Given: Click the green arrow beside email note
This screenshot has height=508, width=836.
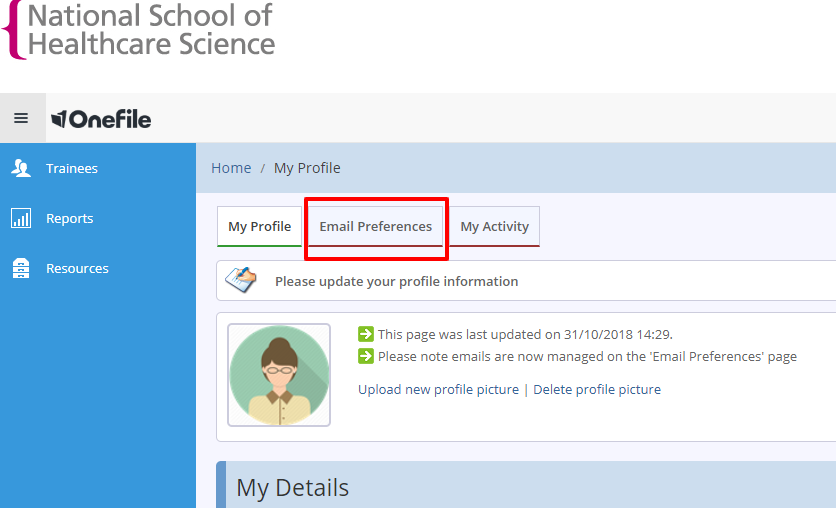Looking at the screenshot, I should point(366,356).
